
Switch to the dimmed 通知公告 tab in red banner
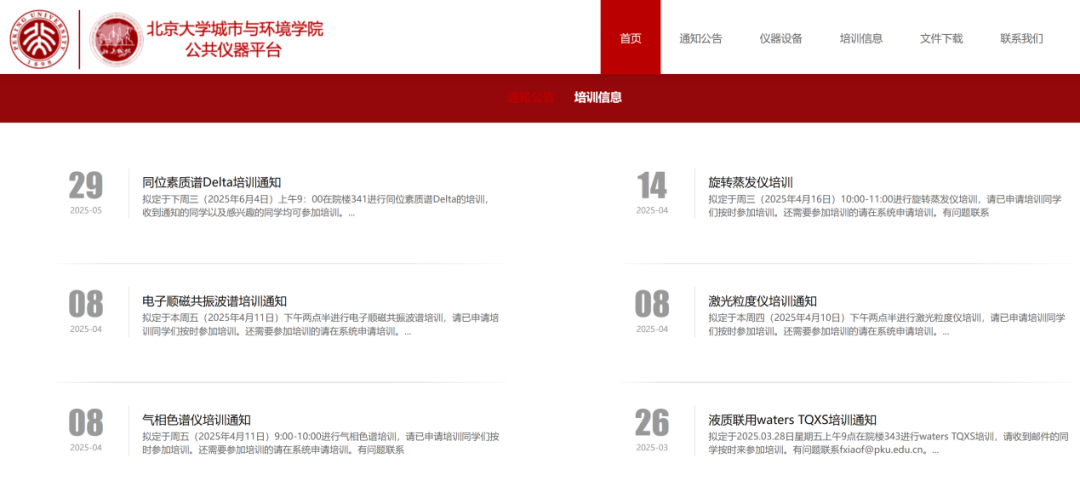530,98
